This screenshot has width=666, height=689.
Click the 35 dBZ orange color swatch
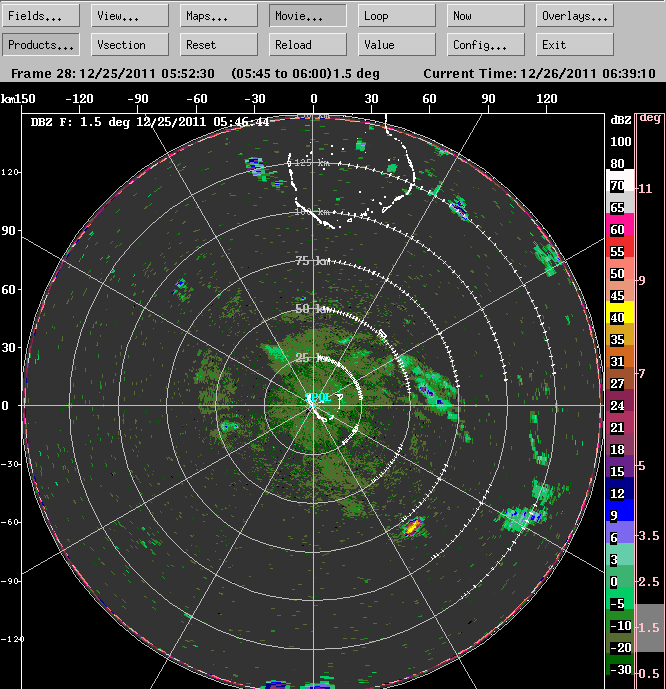point(620,334)
